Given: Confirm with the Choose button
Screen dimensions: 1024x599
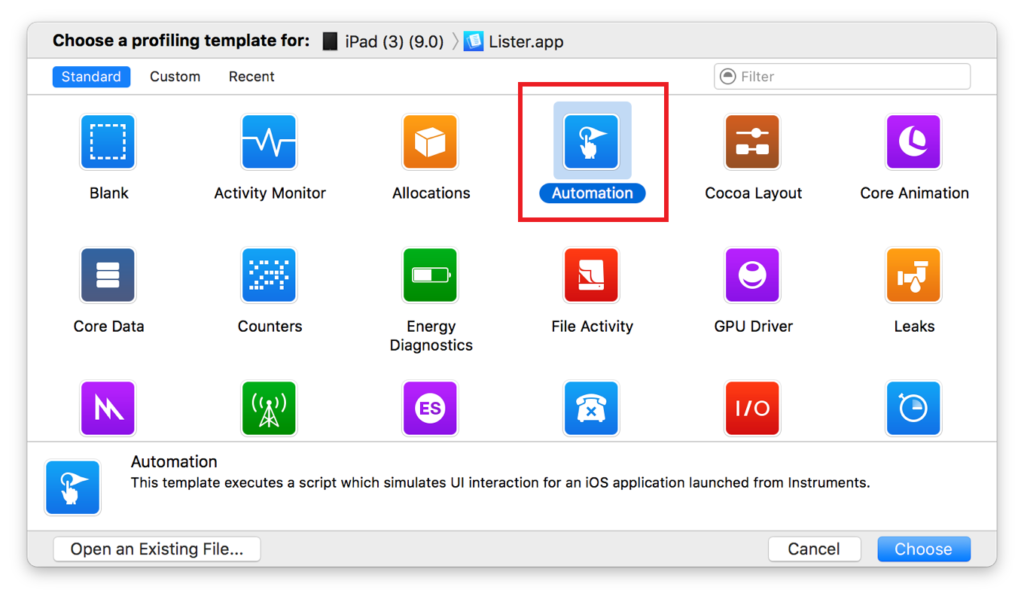Looking at the screenshot, I should coord(923,549).
